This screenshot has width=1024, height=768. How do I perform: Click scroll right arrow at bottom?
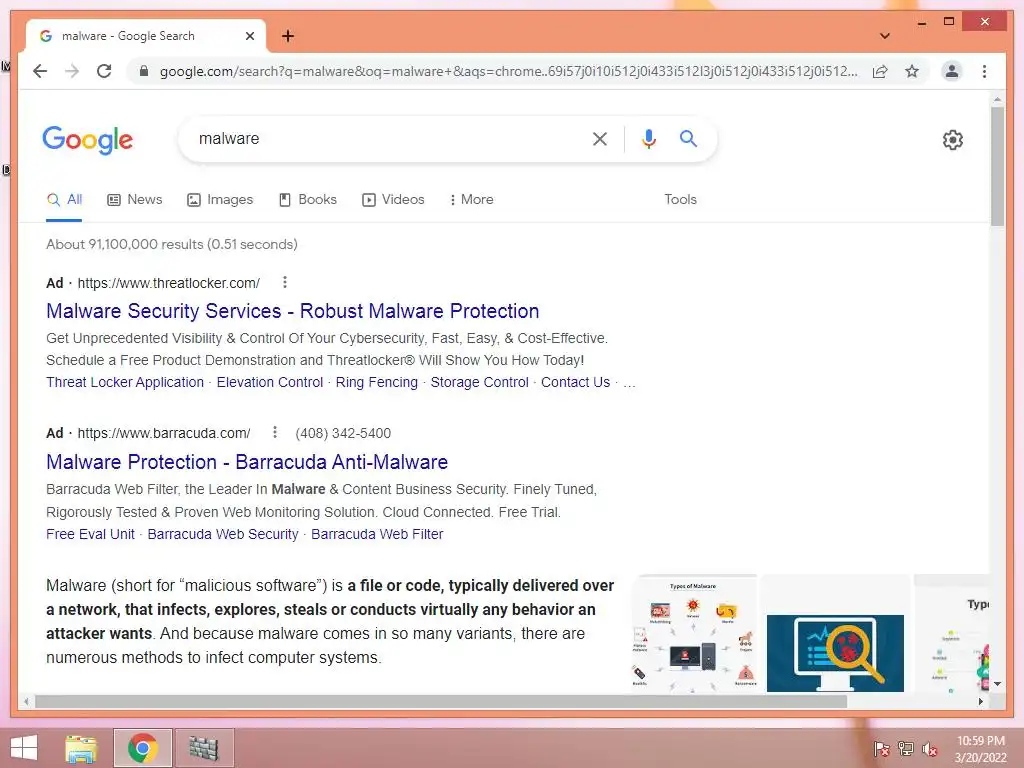(x=980, y=702)
